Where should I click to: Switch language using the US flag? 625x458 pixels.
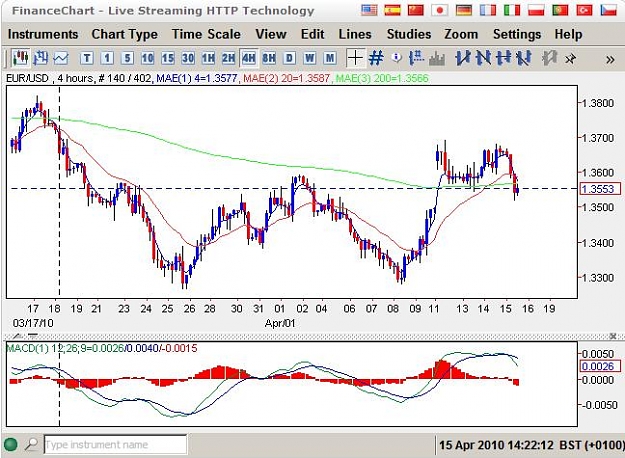coord(369,10)
